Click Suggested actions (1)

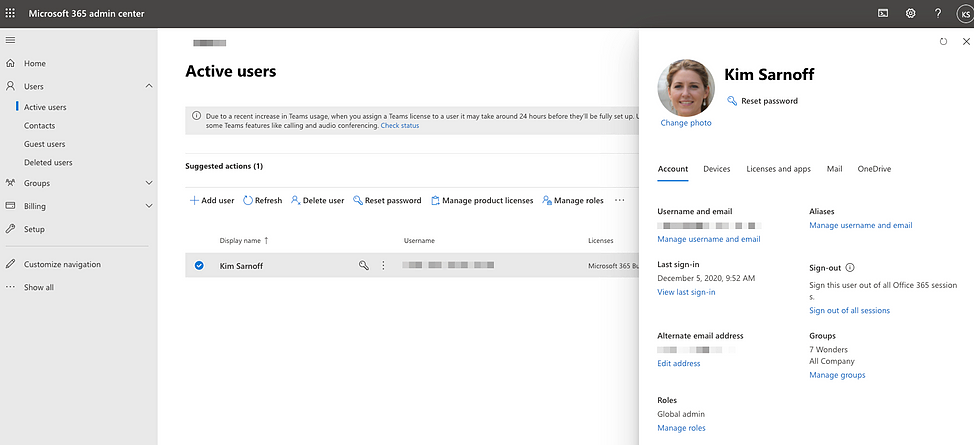click(224, 167)
